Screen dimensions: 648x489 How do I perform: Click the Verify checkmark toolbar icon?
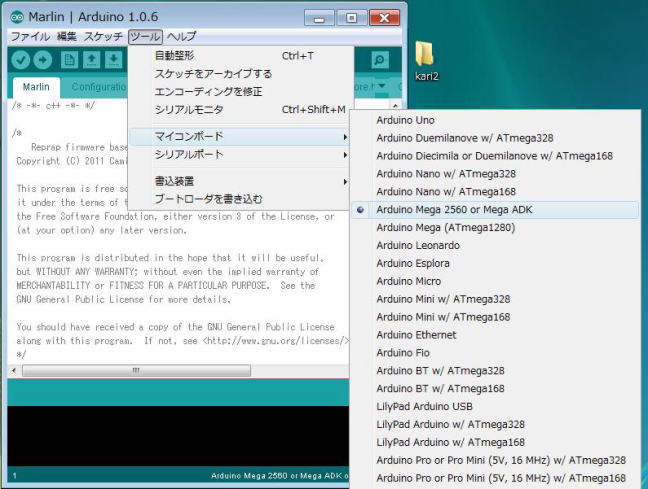[x=21, y=60]
